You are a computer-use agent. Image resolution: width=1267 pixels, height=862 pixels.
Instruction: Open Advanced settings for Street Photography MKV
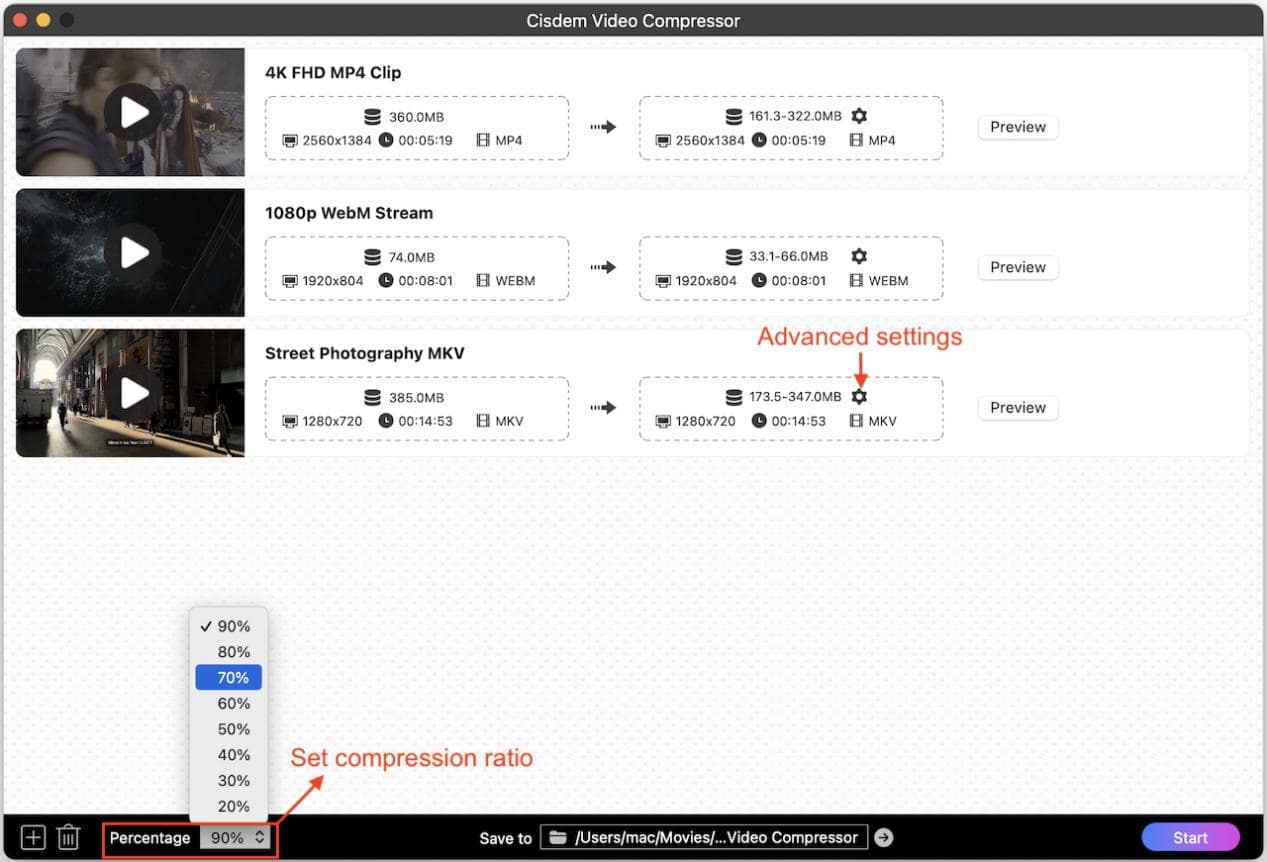click(x=858, y=396)
